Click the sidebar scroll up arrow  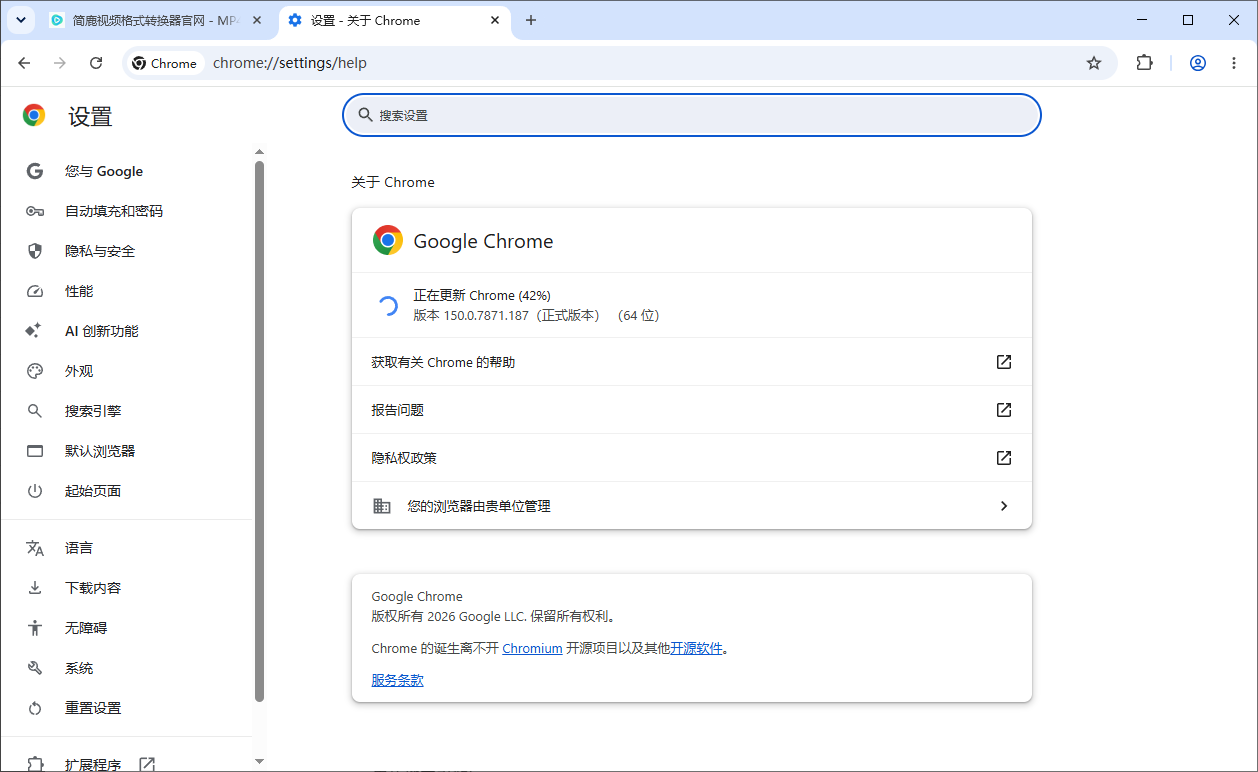(260, 152)
